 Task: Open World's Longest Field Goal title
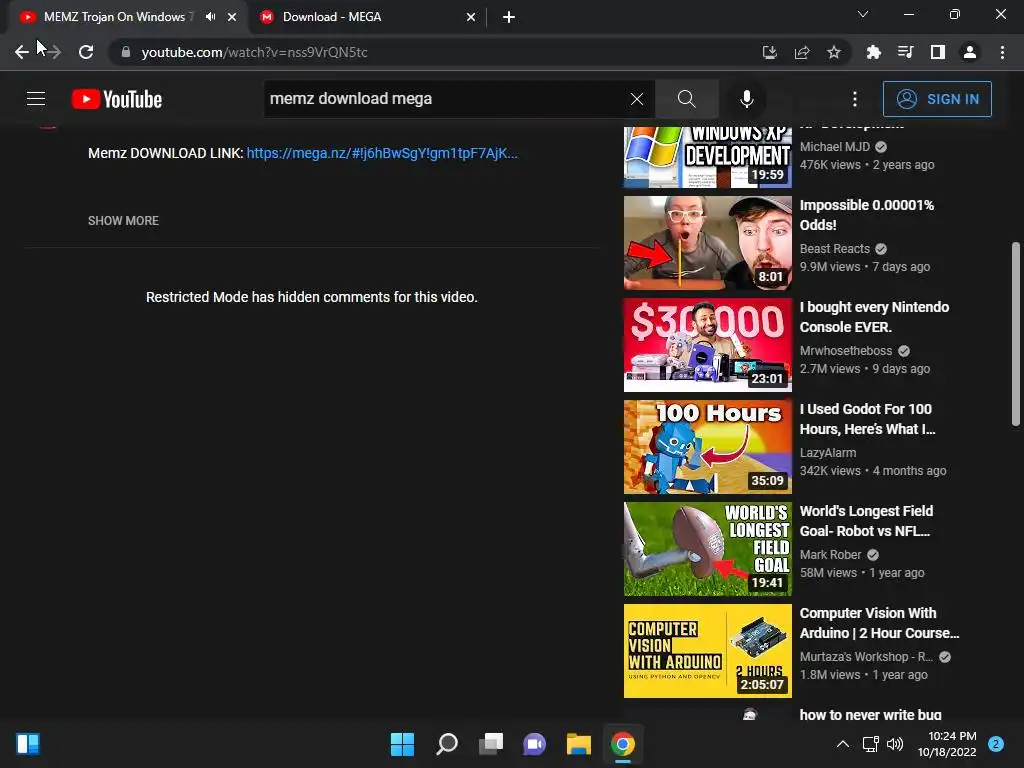pos(866,520)
